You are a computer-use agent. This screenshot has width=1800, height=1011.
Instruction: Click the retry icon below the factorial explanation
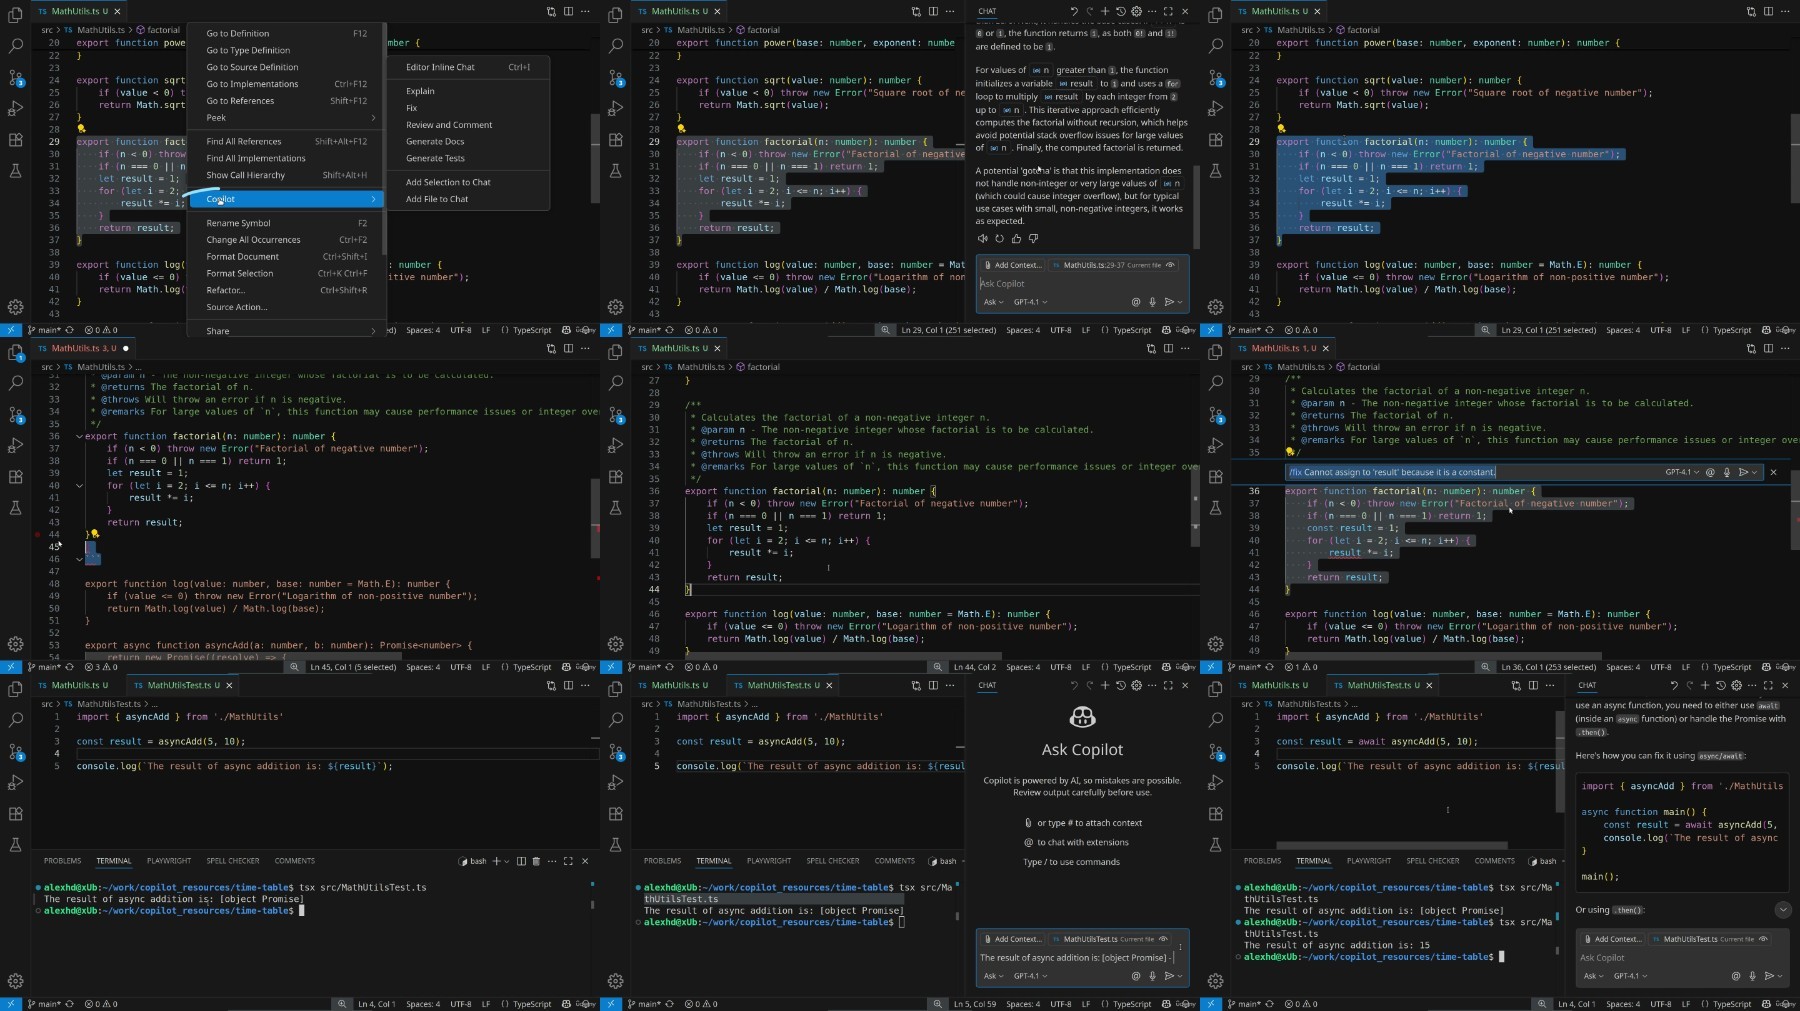(x=1000, y=239)
